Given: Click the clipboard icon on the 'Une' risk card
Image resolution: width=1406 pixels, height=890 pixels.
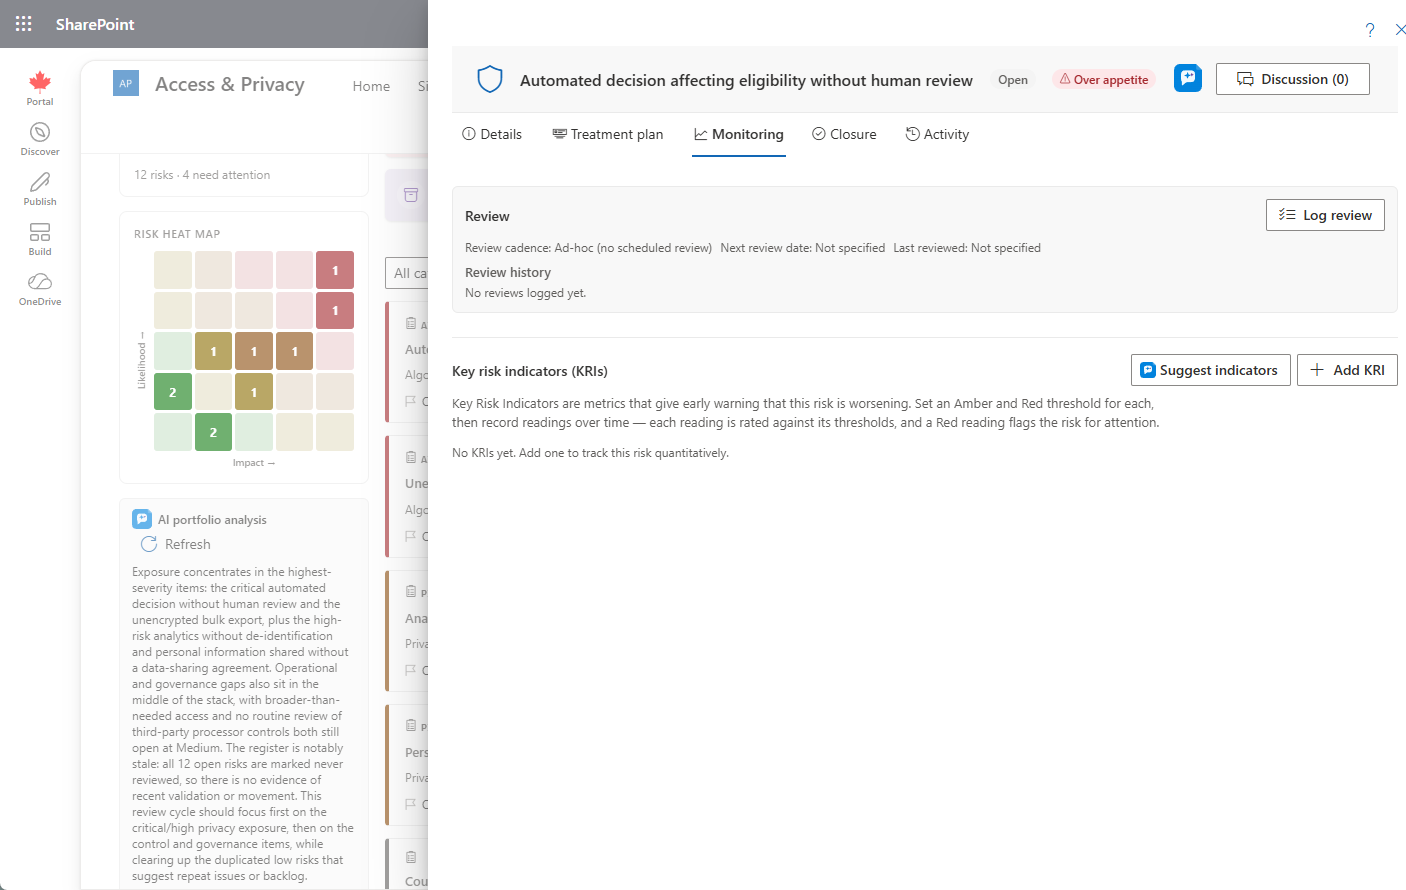Looking at the screenshot, I should pyautogui.click(x=411, y=457).
